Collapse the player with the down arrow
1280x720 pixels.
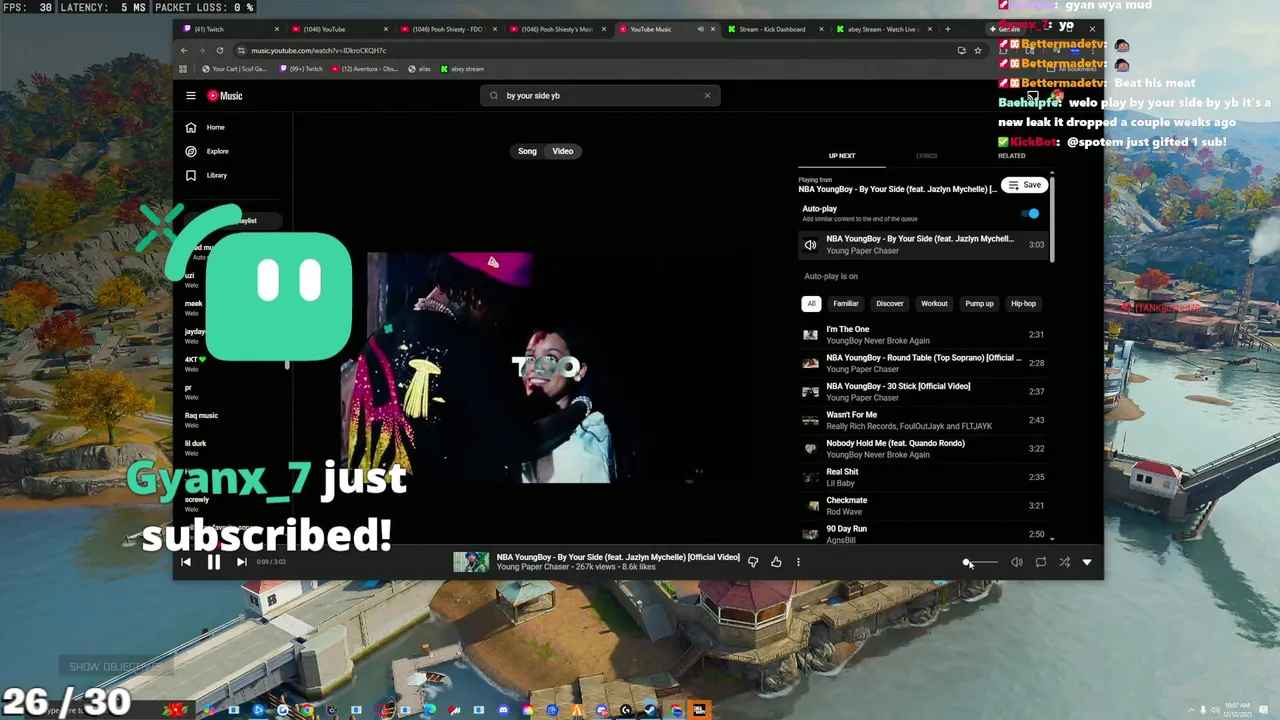1087,563
